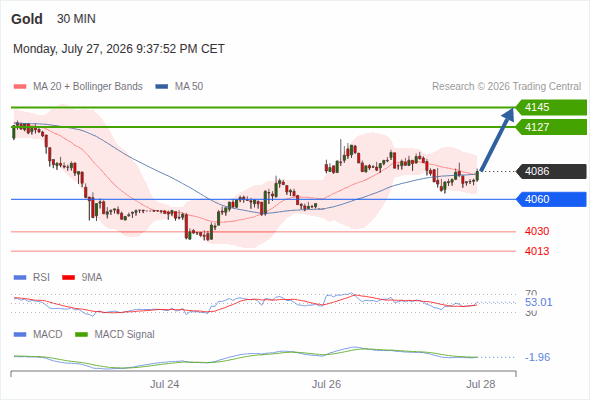The height and width of the screenshot is (400, 590).
Task: Click the Research Trading Central copyright text
Action: pos(506,87)
